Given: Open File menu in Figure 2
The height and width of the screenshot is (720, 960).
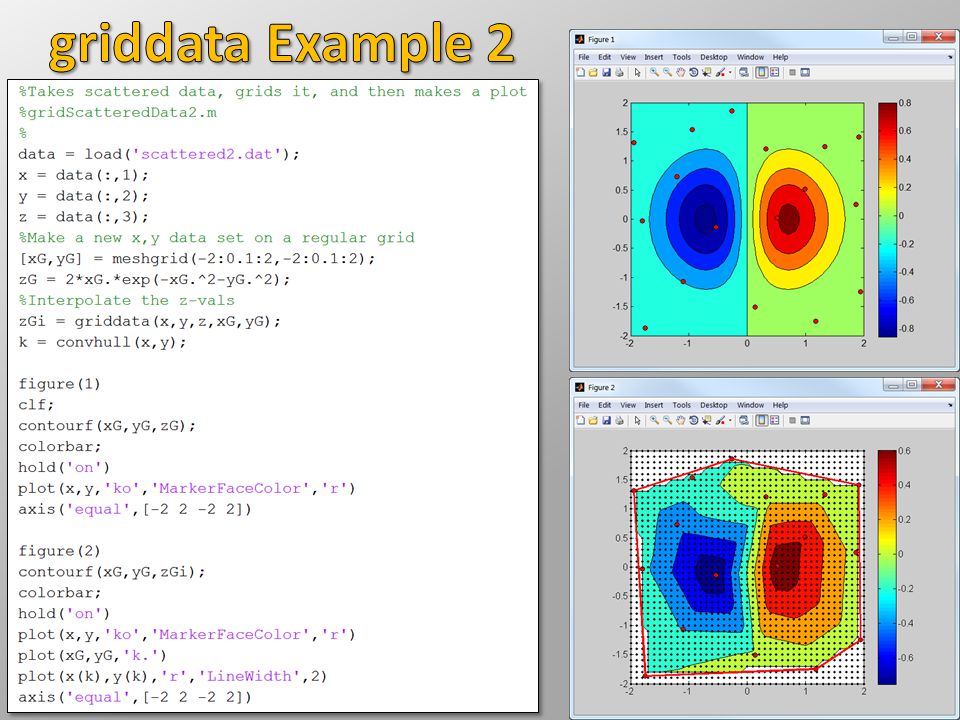Looking at the screenshot, I should [584, 405].
